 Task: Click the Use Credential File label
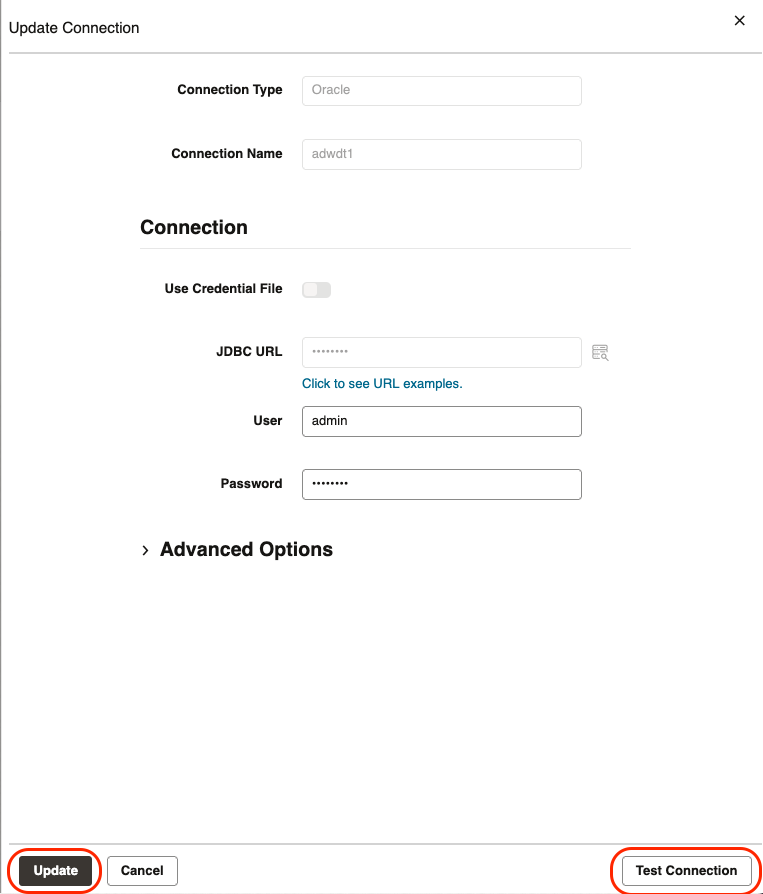[x=223, y=289]
